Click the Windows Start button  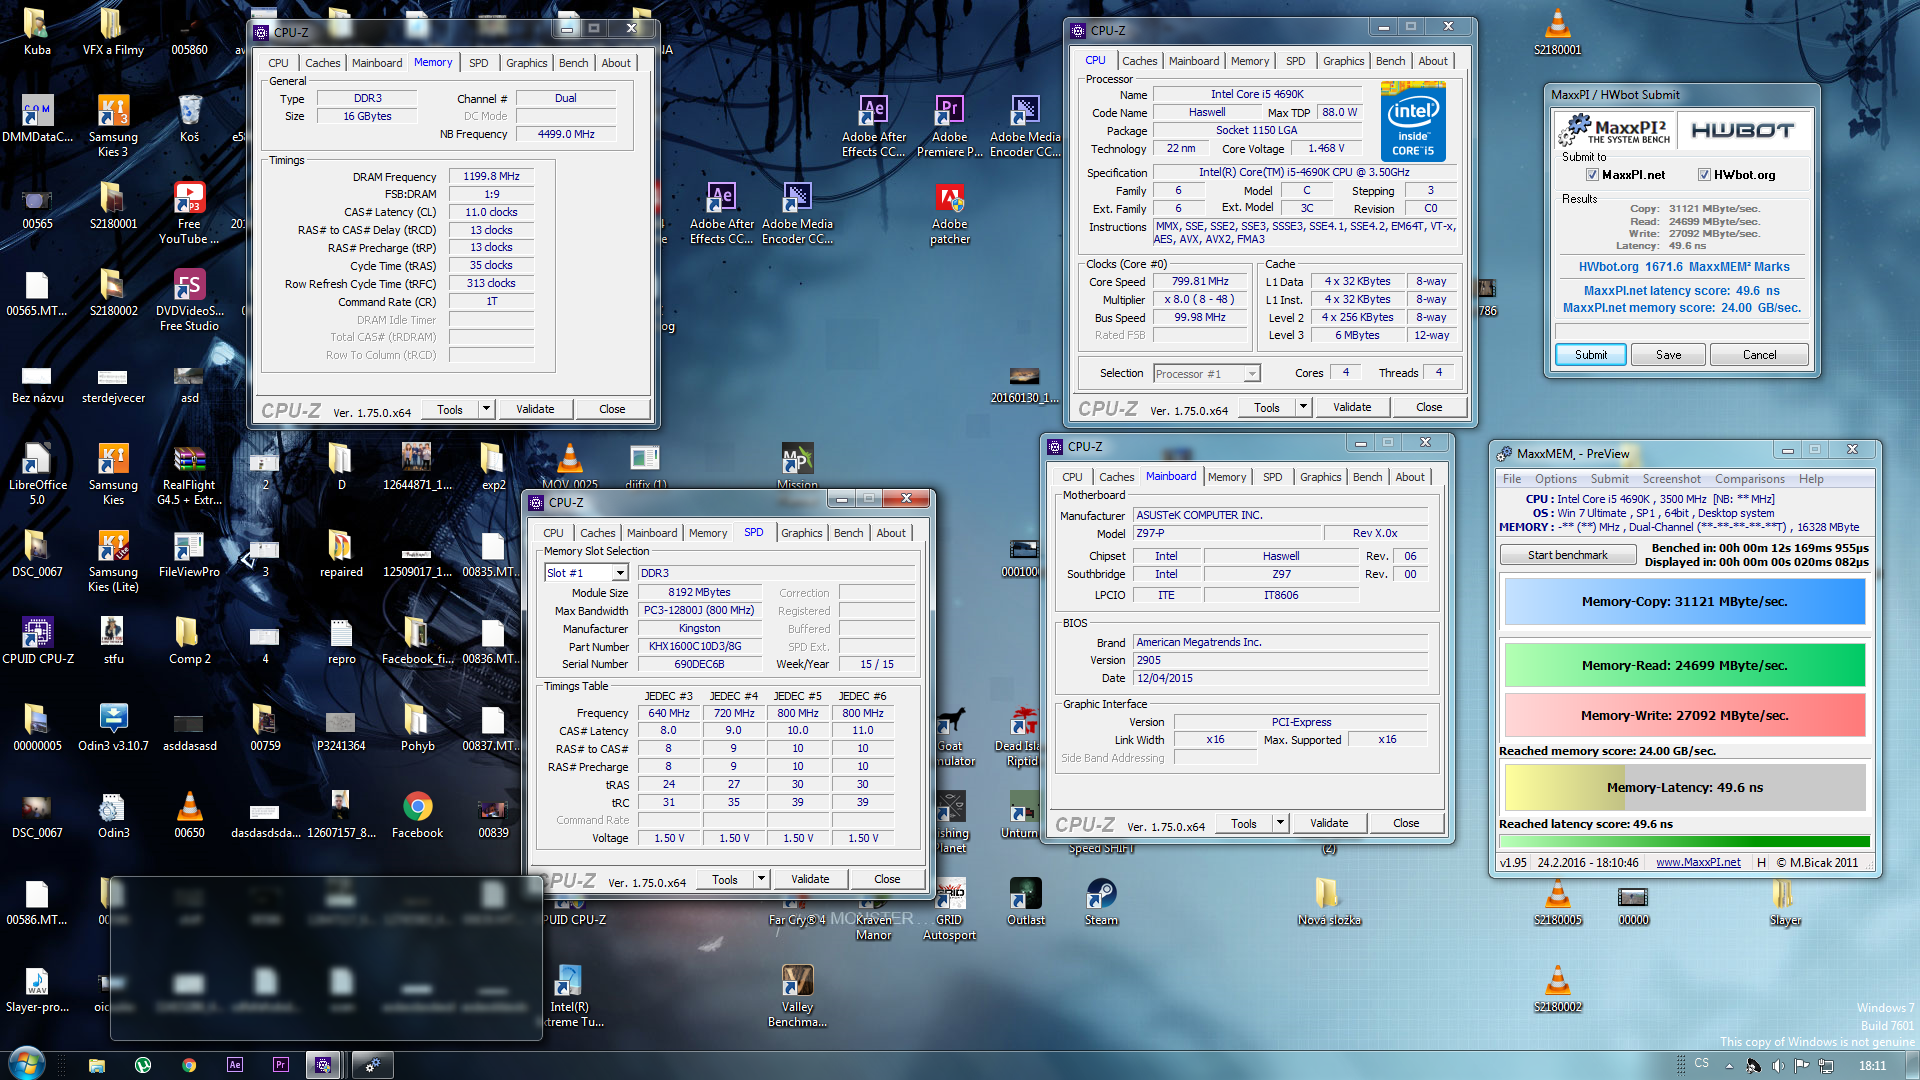(26, 1064)
